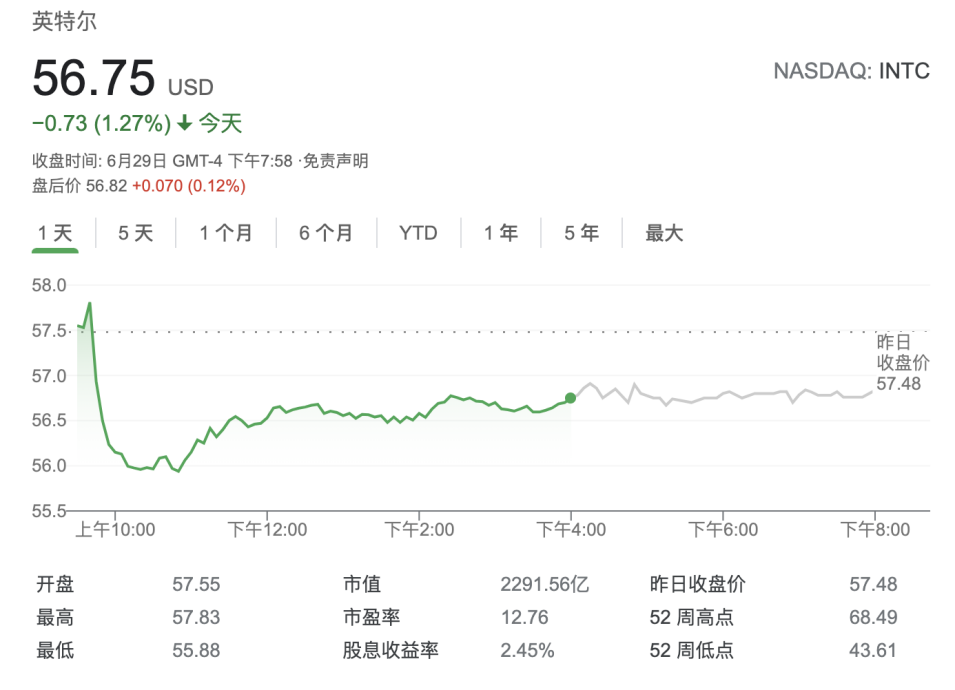955x690 pixels.
Task: Click the 英特尔 company name
Action: pyautogui.click(x=65, y=21)
